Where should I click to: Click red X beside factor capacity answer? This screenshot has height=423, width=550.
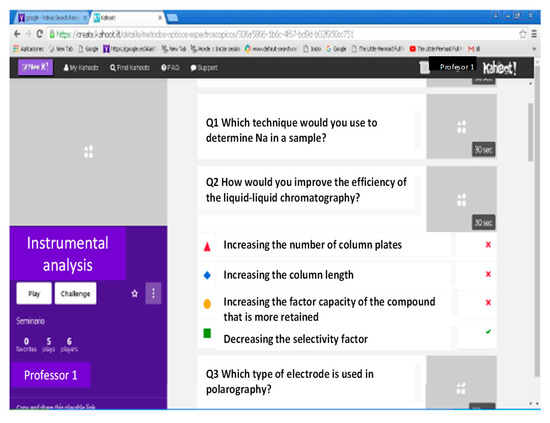[488, 302]
